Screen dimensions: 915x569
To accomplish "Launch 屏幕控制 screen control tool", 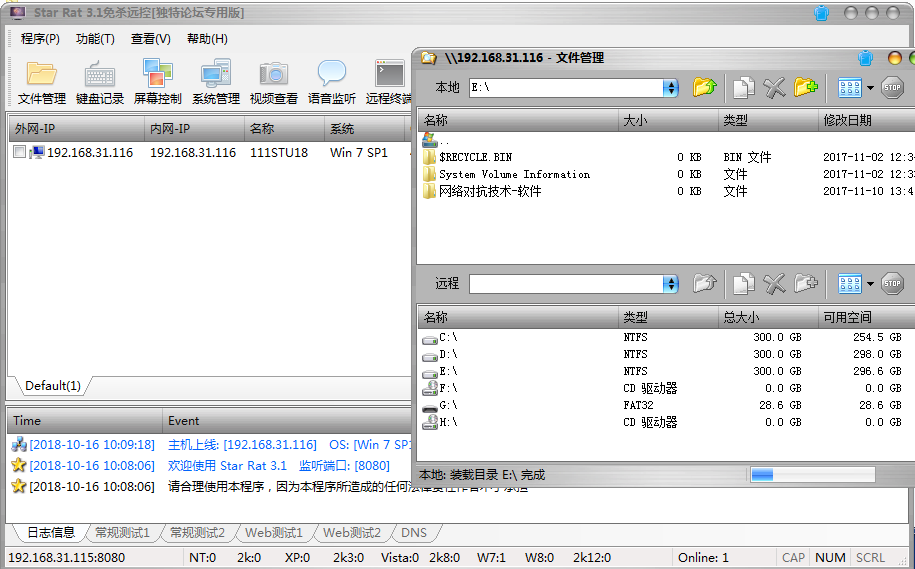I will pyautogui.click(x=158, y=82).
